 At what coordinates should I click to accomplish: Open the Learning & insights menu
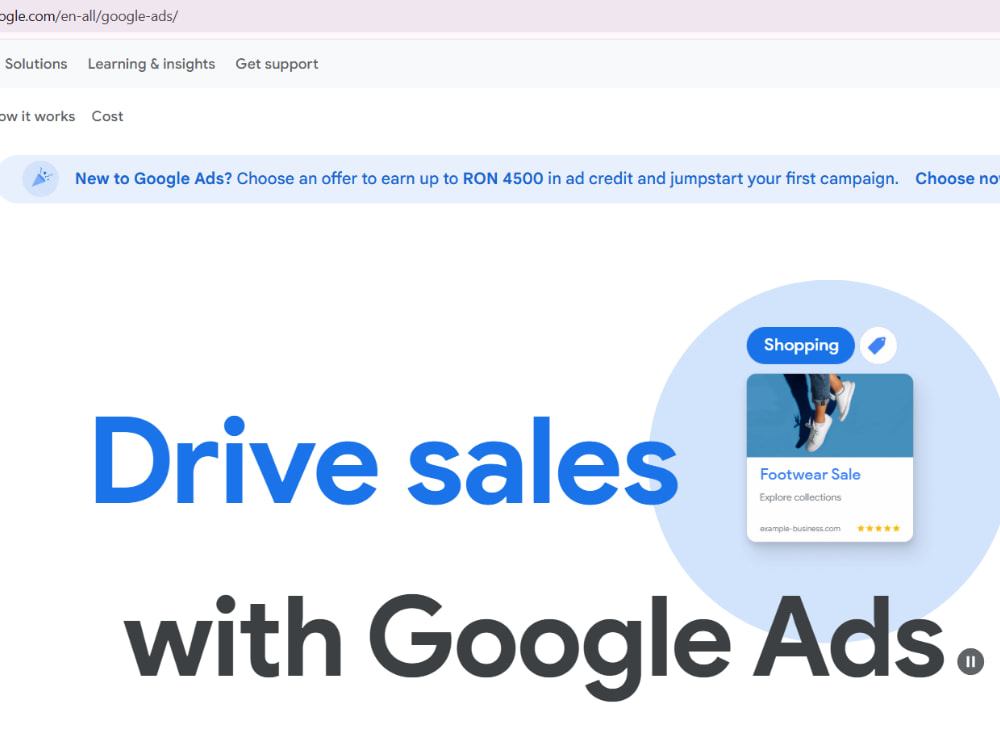pyautogui.click(x=151, y=64)
